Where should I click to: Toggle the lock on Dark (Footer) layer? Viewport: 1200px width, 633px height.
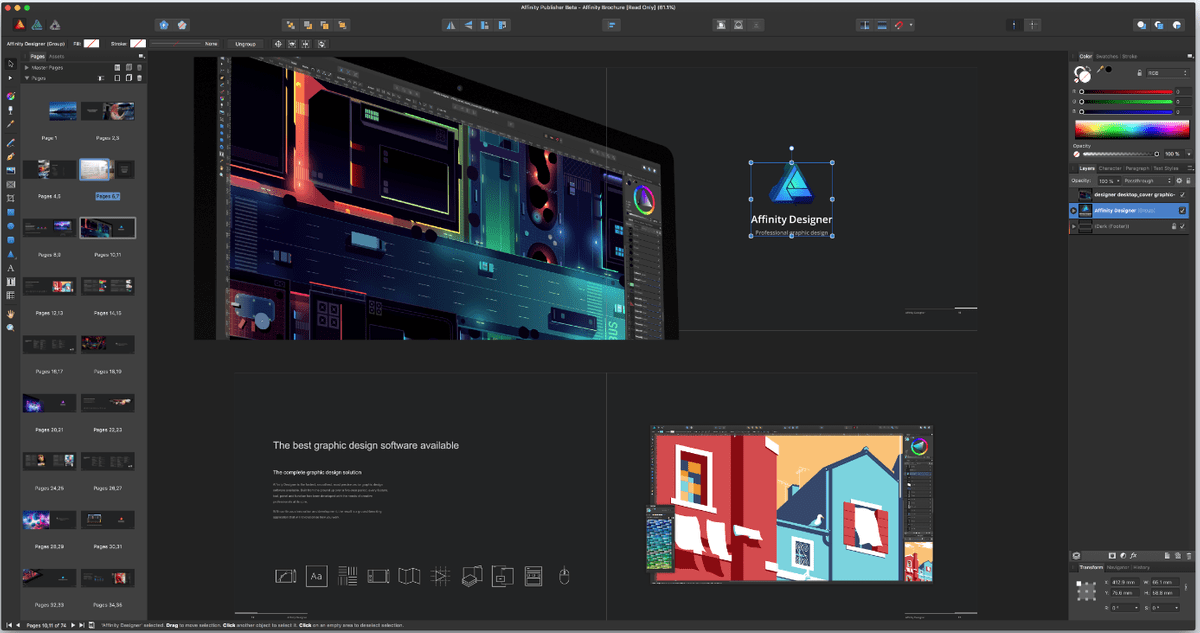1173,226
